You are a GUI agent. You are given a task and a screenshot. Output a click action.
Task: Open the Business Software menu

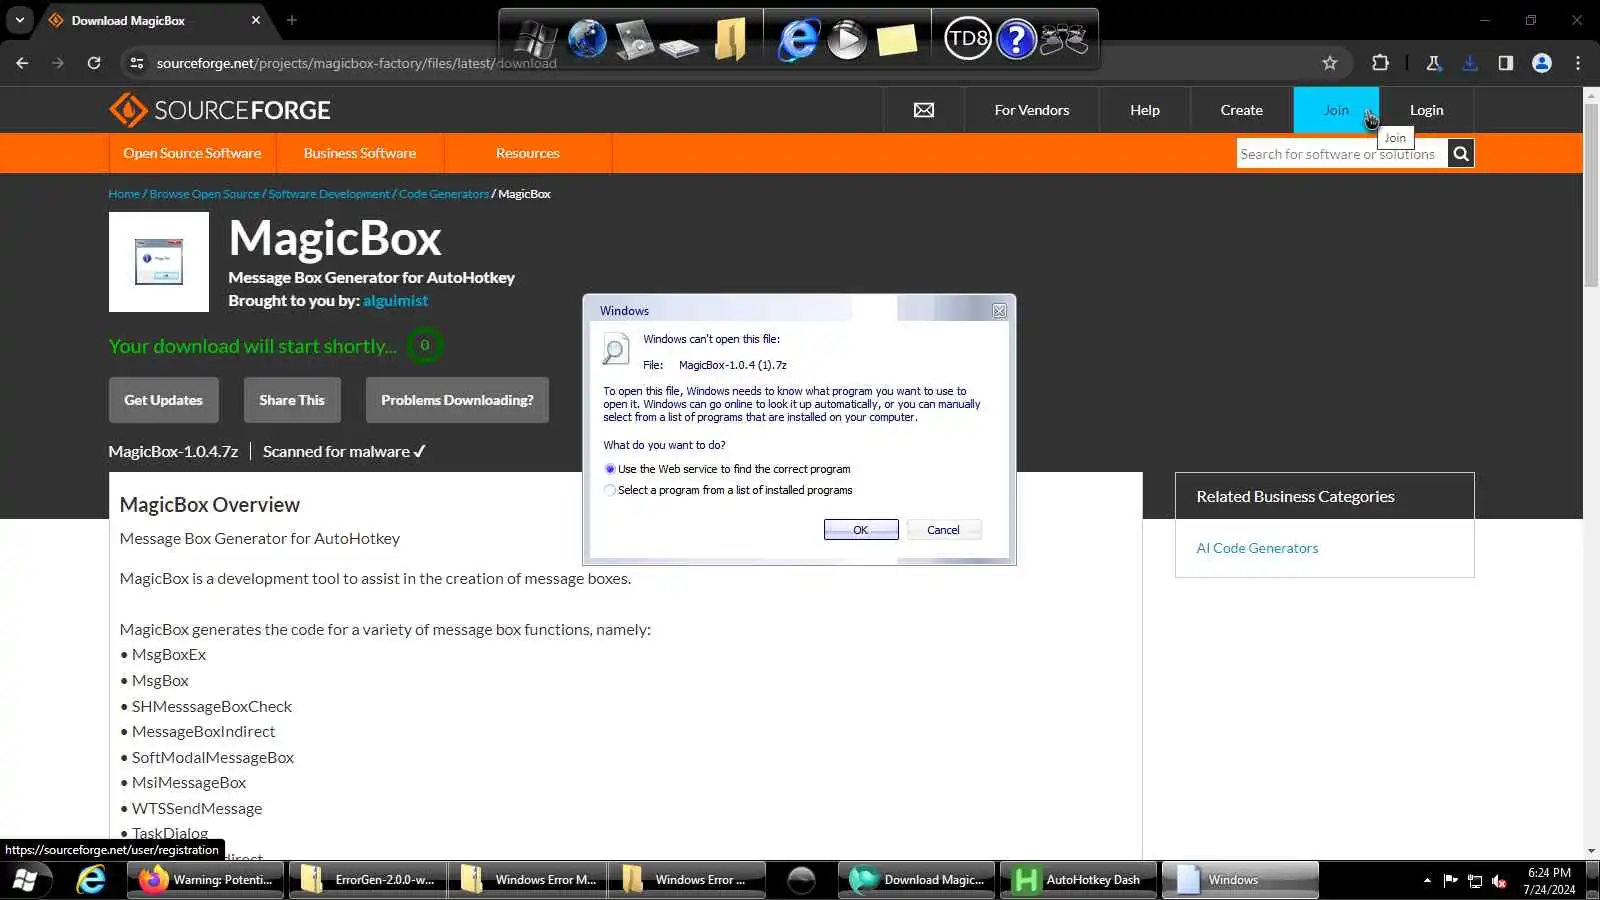[360, 153]
